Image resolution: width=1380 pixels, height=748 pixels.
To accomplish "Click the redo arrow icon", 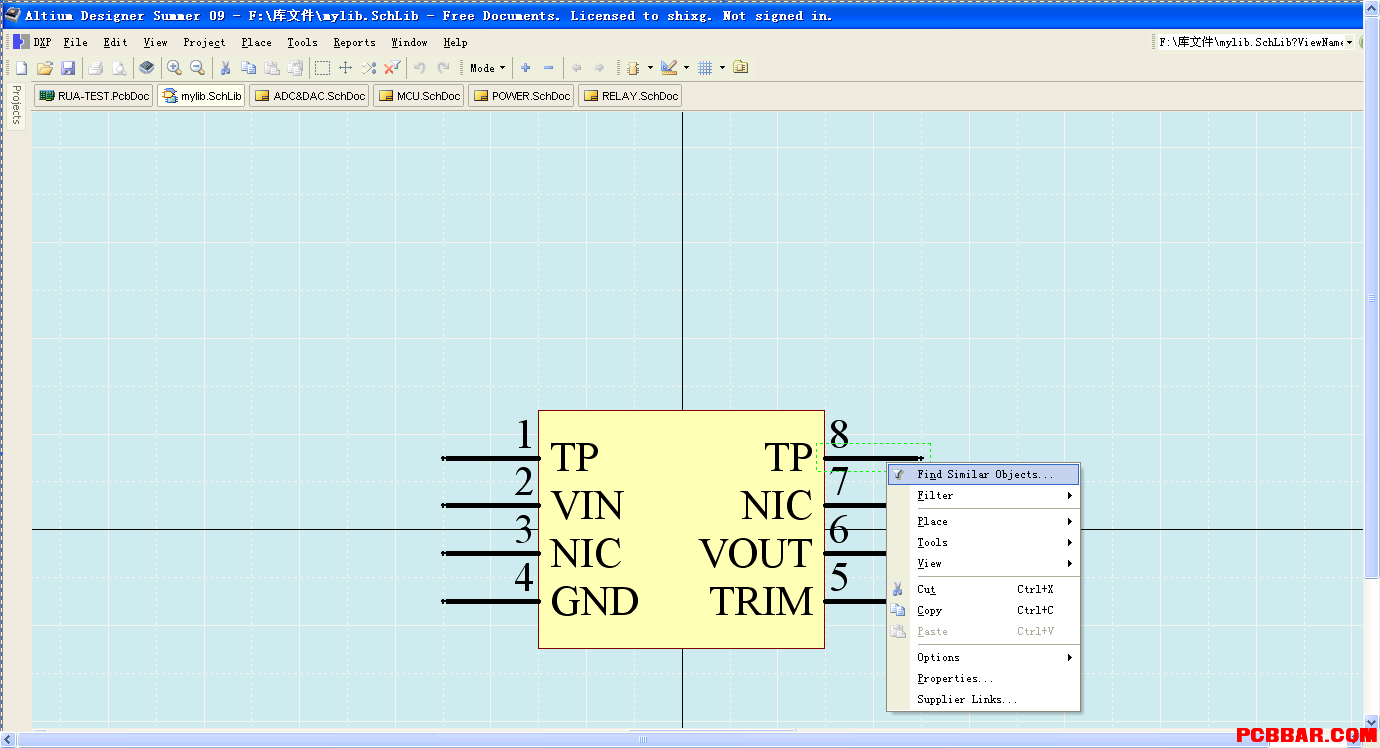I will pyautogui.click(x=444, y=68).
